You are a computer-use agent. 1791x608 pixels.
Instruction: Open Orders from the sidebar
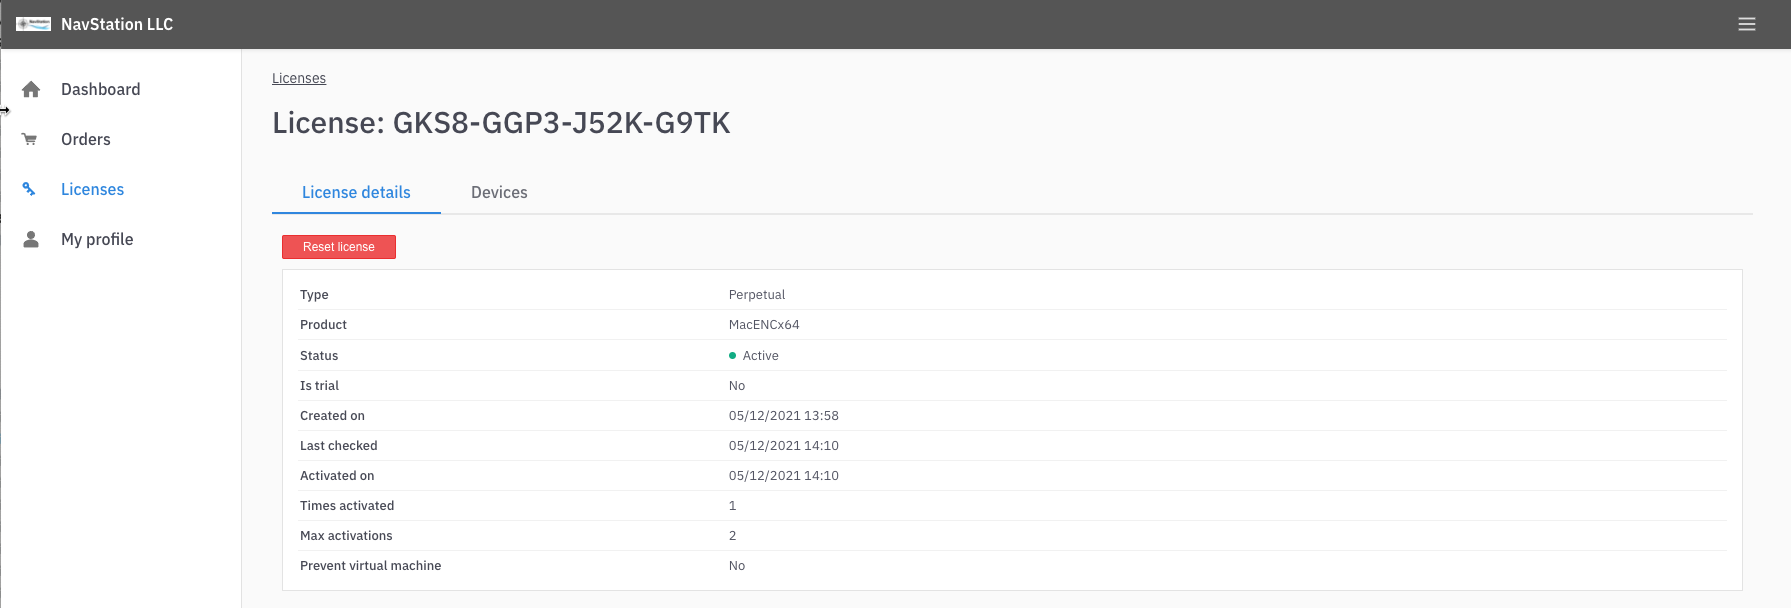pyautogui.click(x=85, y=139)
